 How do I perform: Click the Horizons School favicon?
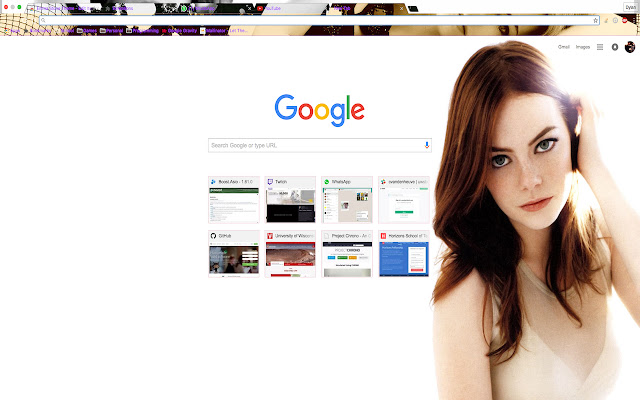[x=383, y=236]
